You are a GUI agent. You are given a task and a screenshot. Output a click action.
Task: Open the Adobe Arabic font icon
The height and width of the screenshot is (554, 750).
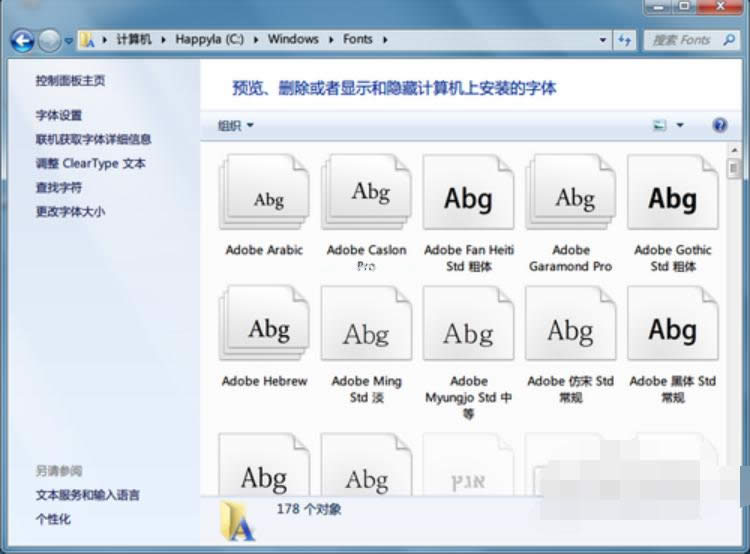[x=264, y=197]
